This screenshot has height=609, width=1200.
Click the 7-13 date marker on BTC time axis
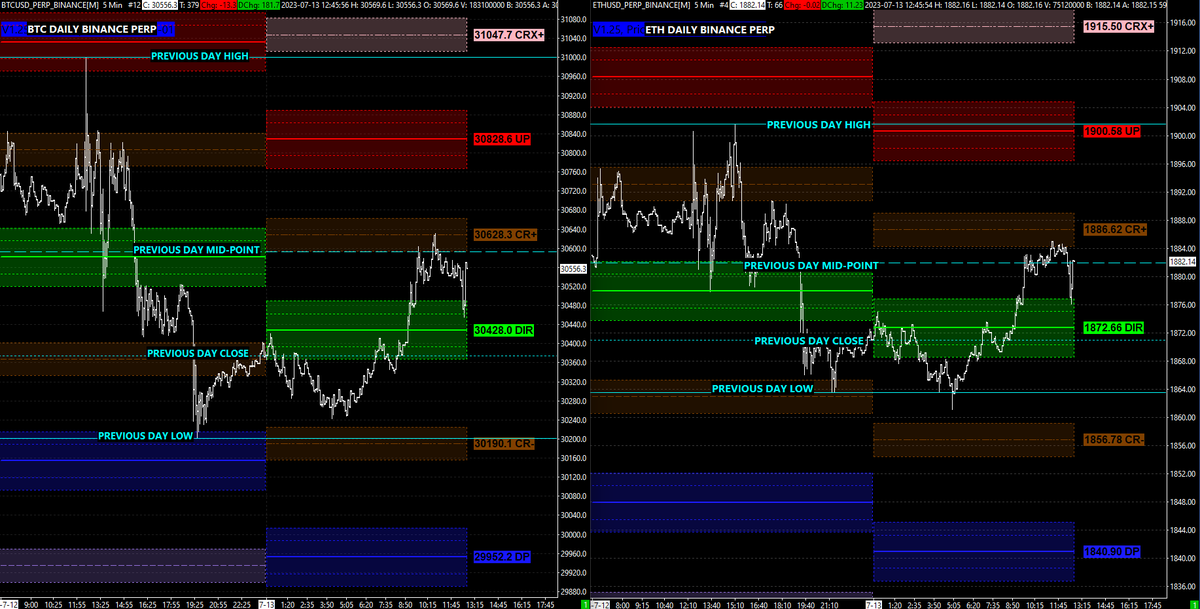click(266, 604)
